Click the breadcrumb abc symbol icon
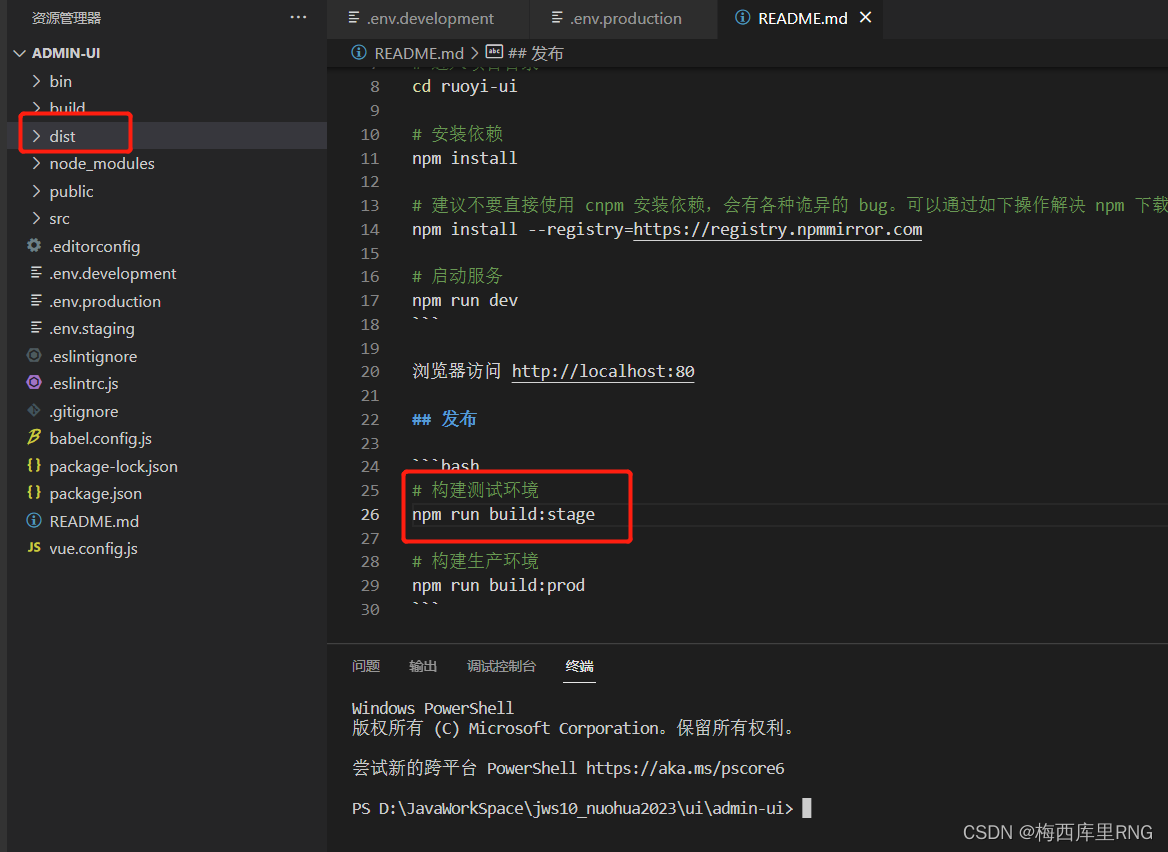 click(x=494, y=52)
